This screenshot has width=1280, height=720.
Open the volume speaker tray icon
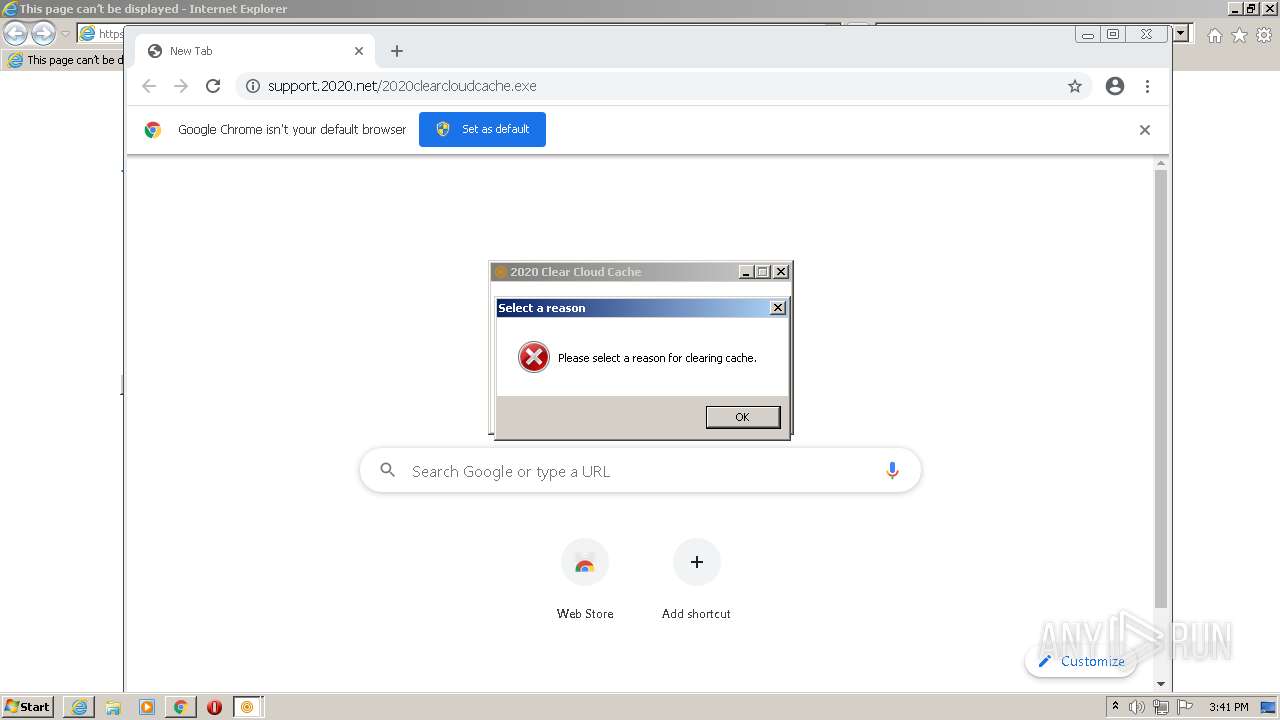coord(1137,707)
